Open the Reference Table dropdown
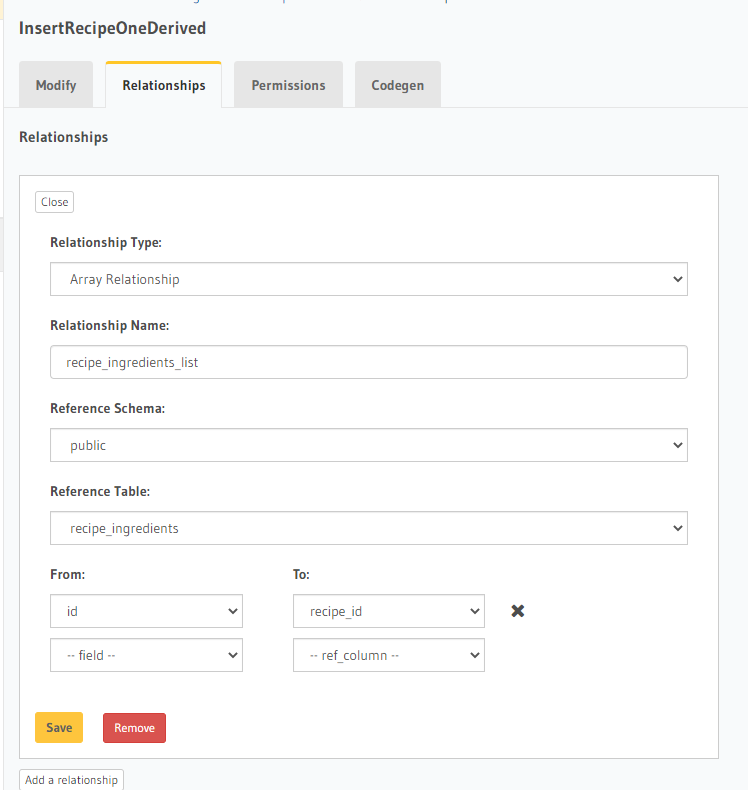 point(369,529)
